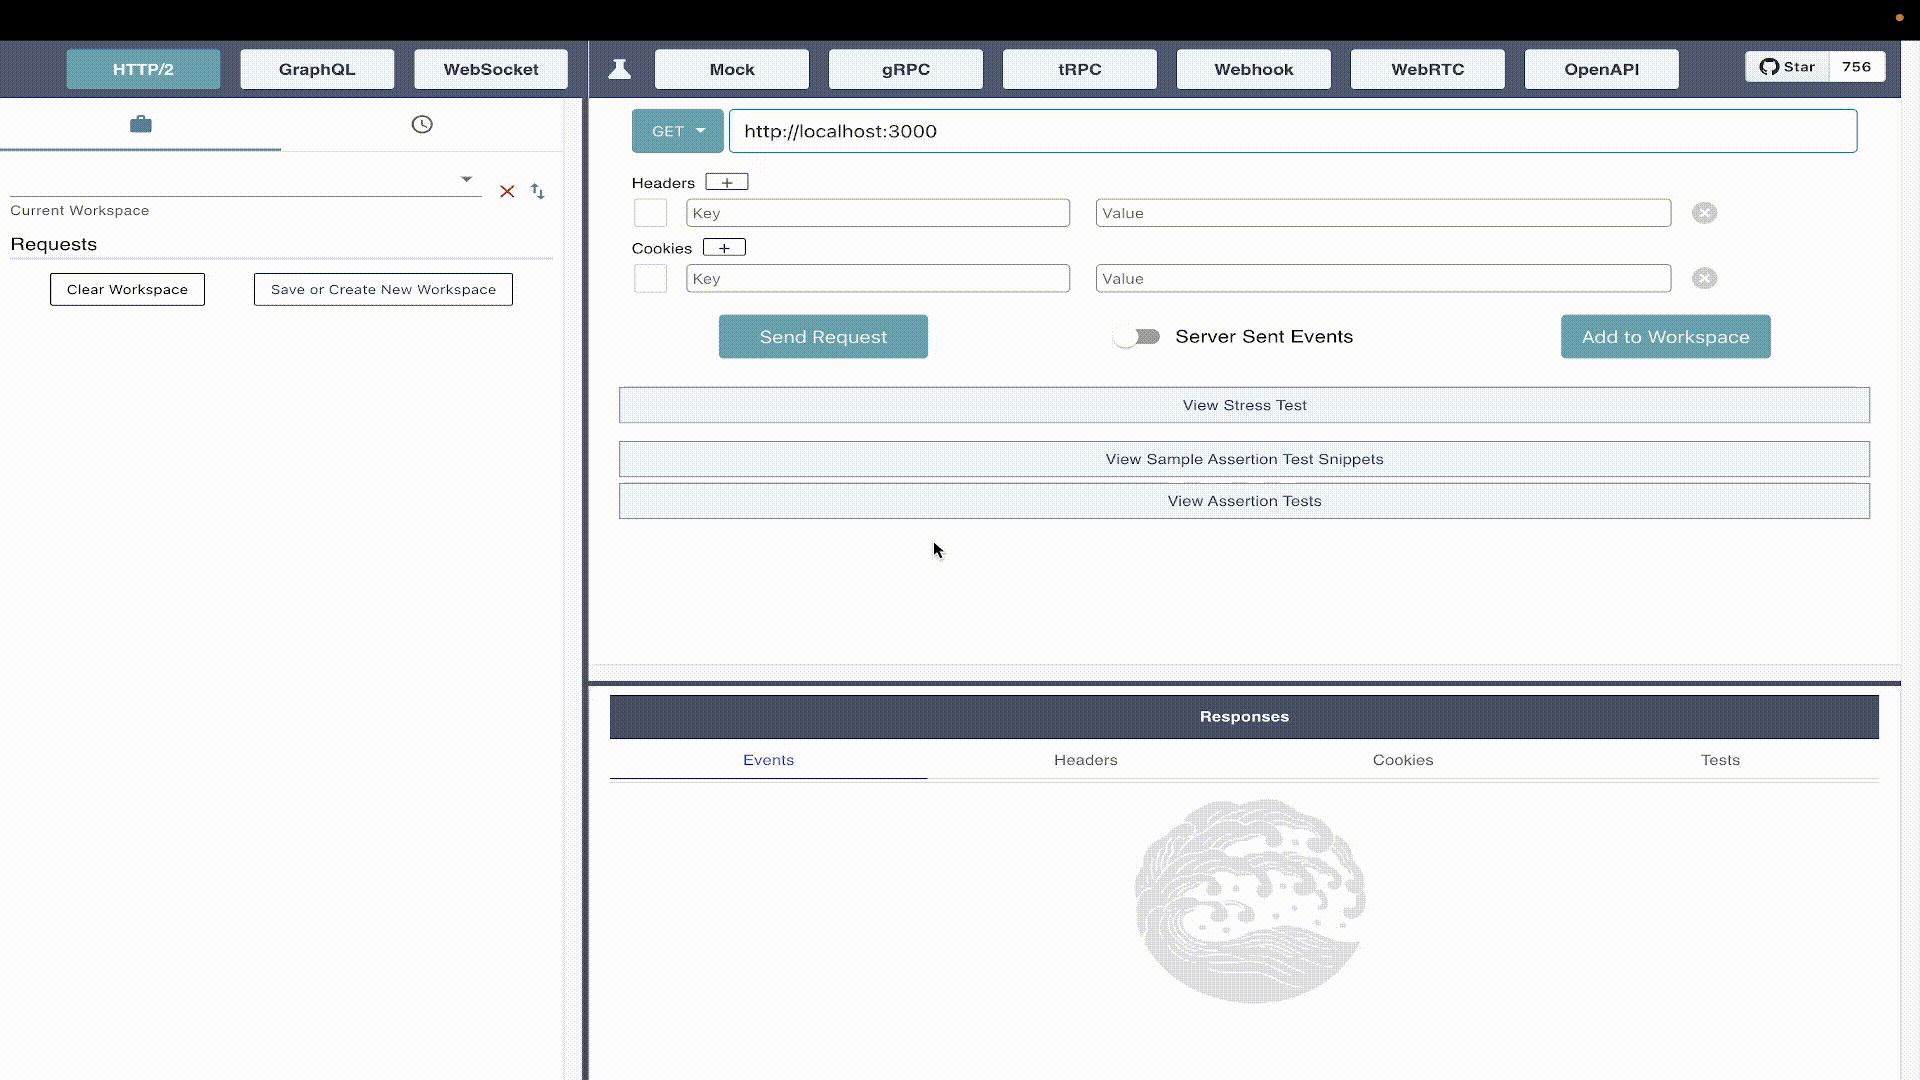Image resolution: width=1920 pixels, height=1080 pixels.
Task: Click the import/export arrows icon
Action: coord(537,191)
